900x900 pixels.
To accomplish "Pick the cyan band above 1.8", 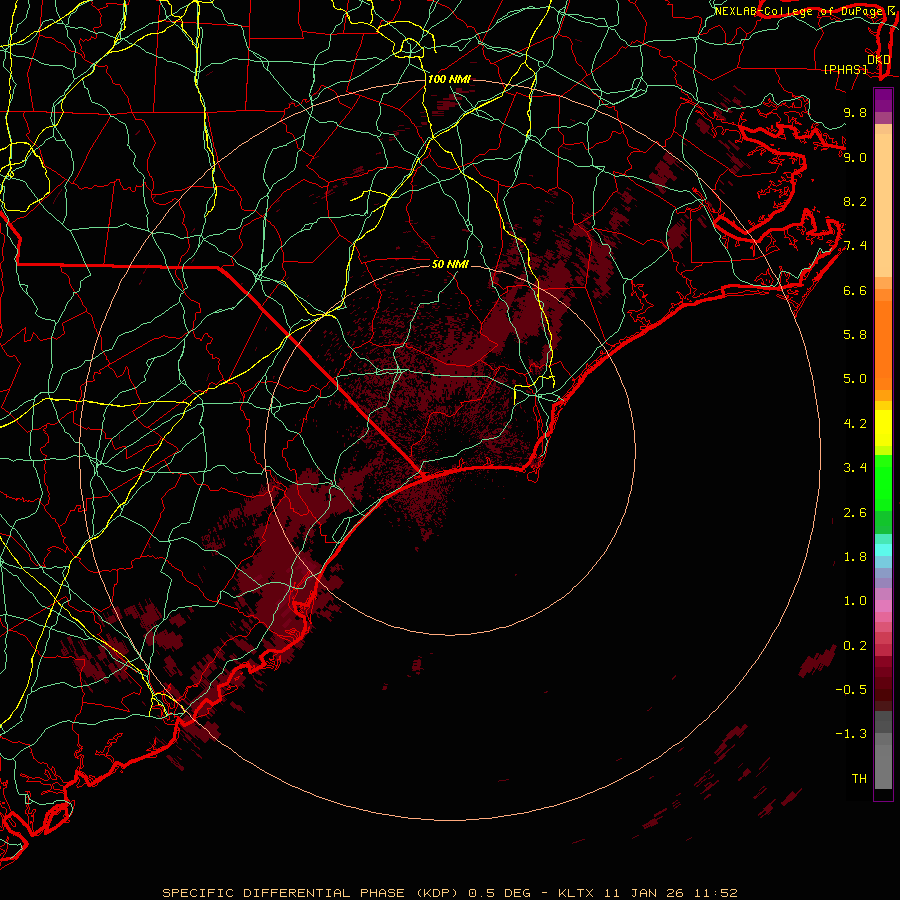I will [883, 550].
